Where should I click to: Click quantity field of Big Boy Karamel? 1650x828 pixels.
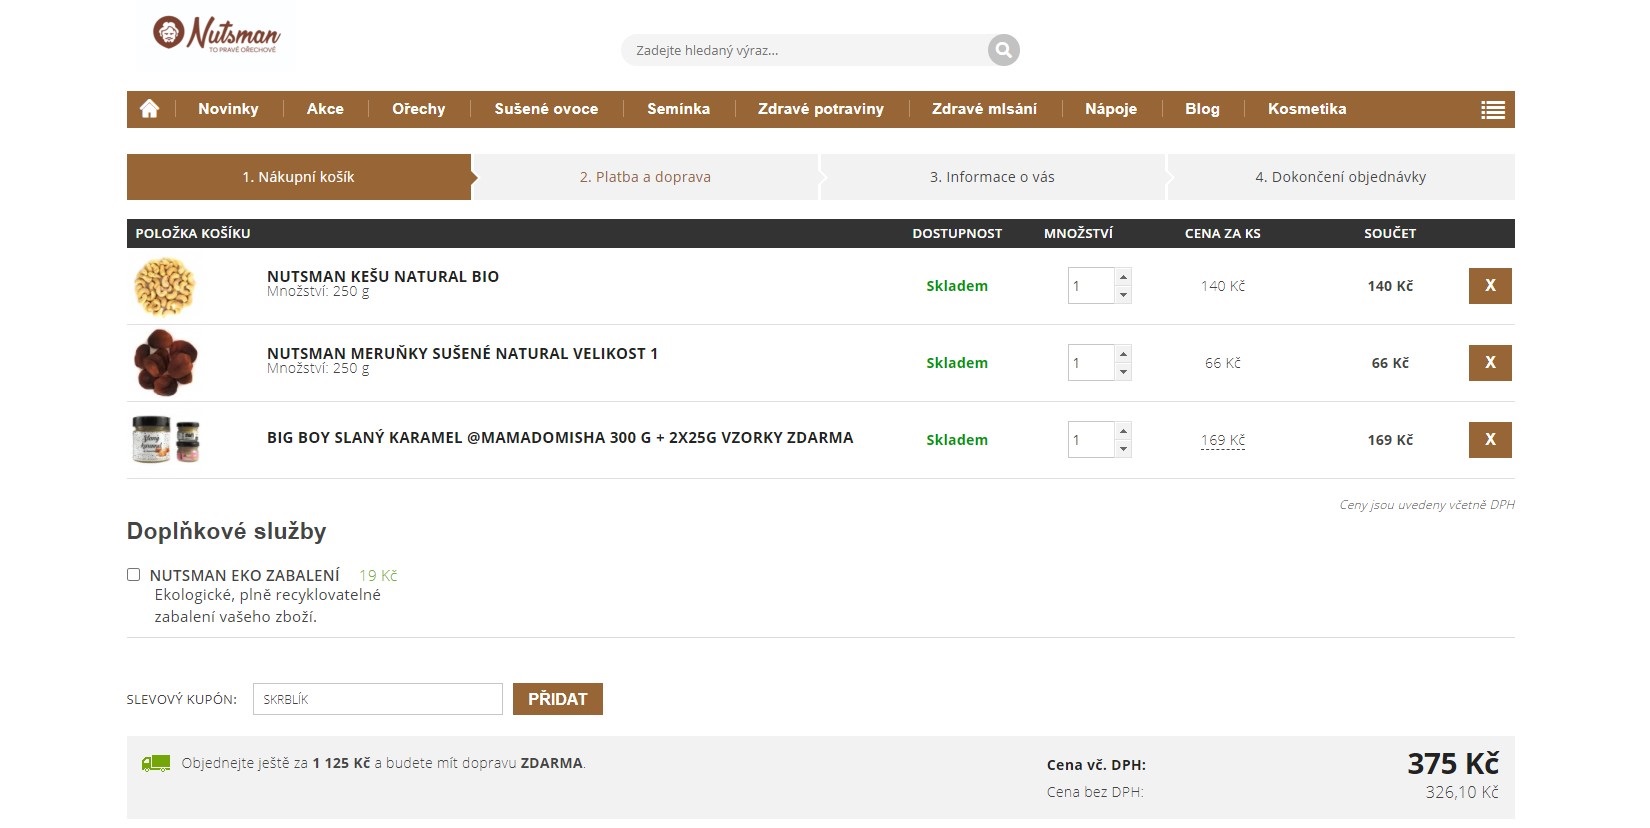tap(1091, 440)
